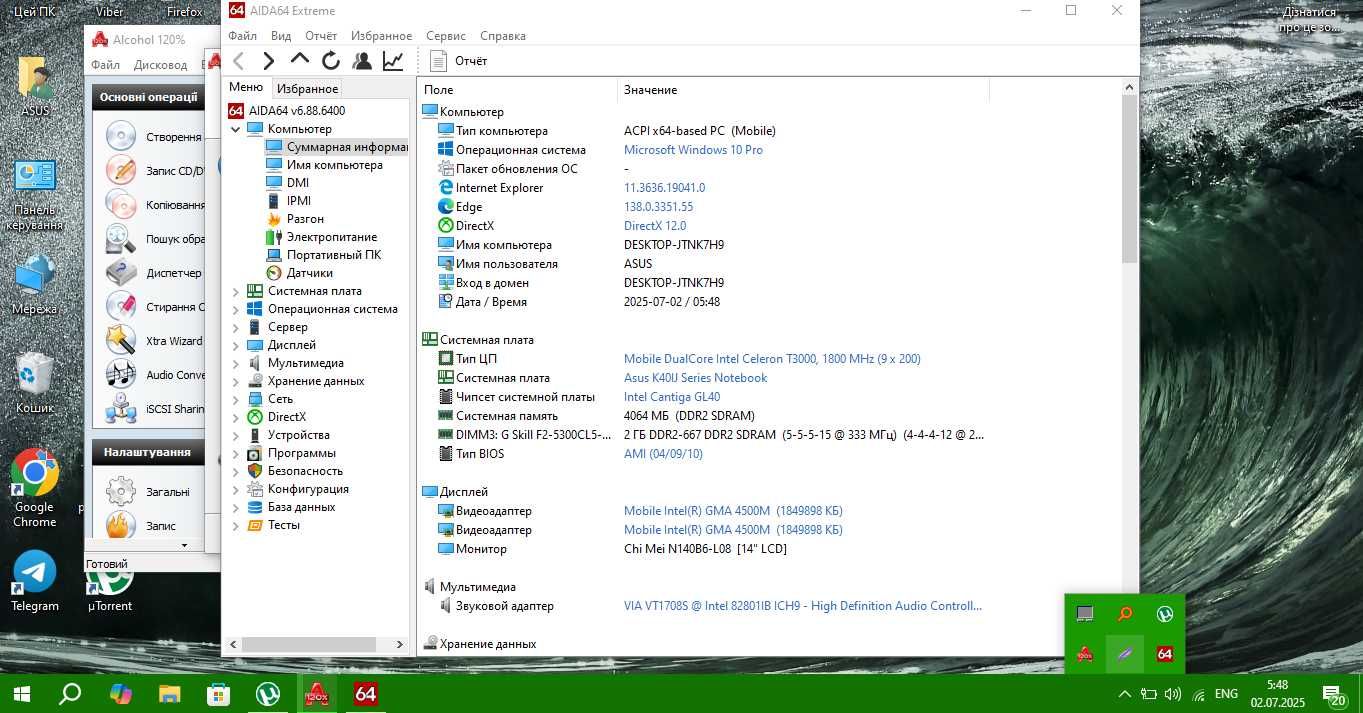
Task: Click the forward navigation arrow in AIDA64
Action: (x=269, y=61)
